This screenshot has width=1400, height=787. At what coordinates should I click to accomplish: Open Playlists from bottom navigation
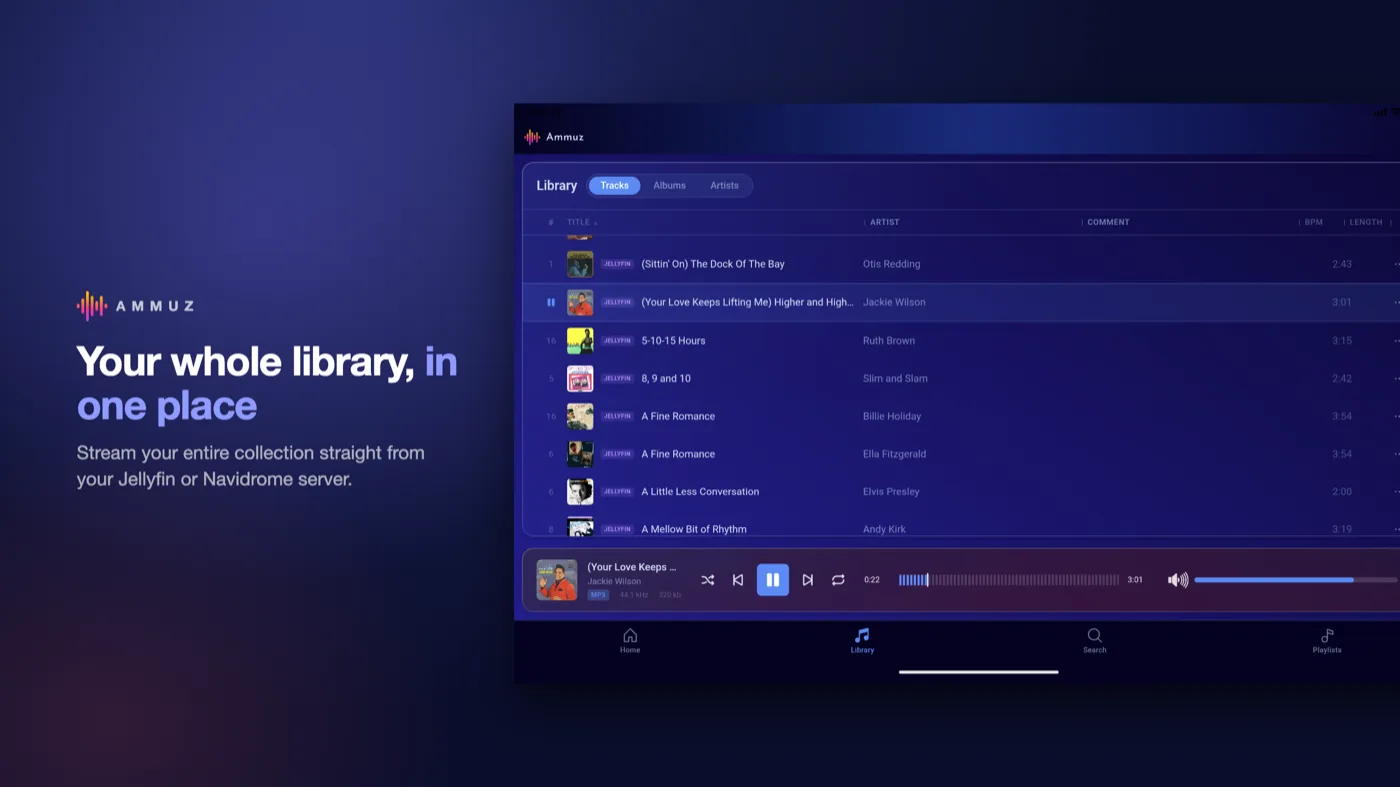tap(1327, 641)
